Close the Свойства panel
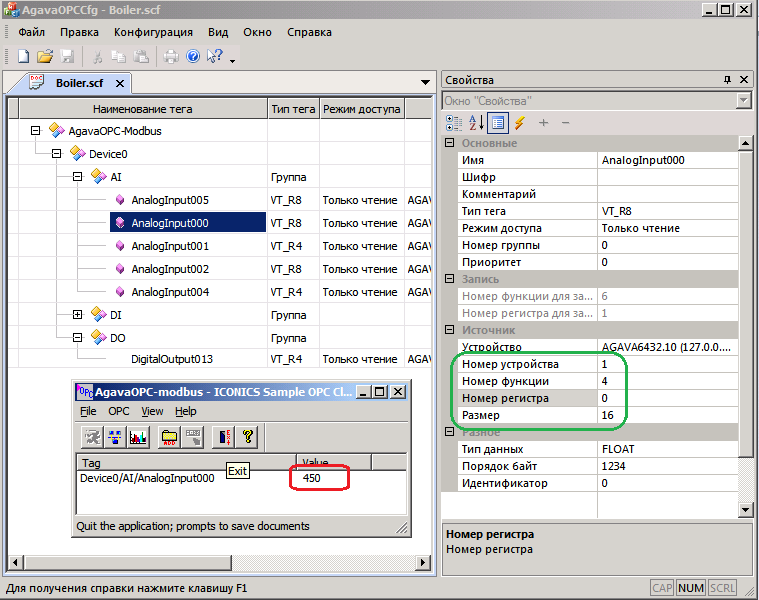The height and width of the screenshot is (600, 759). [744, 80]
